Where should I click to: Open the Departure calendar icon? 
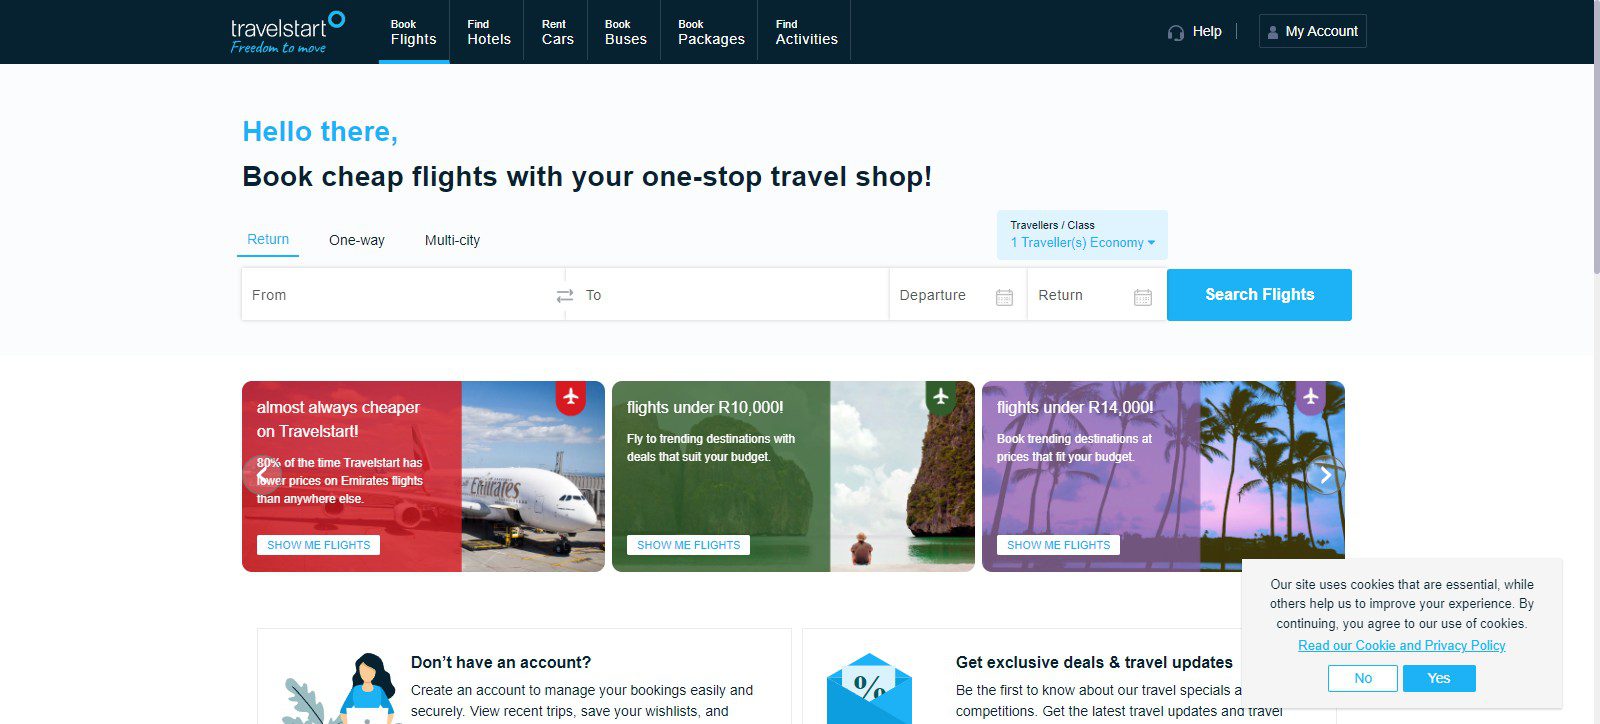click(1004, 297)
